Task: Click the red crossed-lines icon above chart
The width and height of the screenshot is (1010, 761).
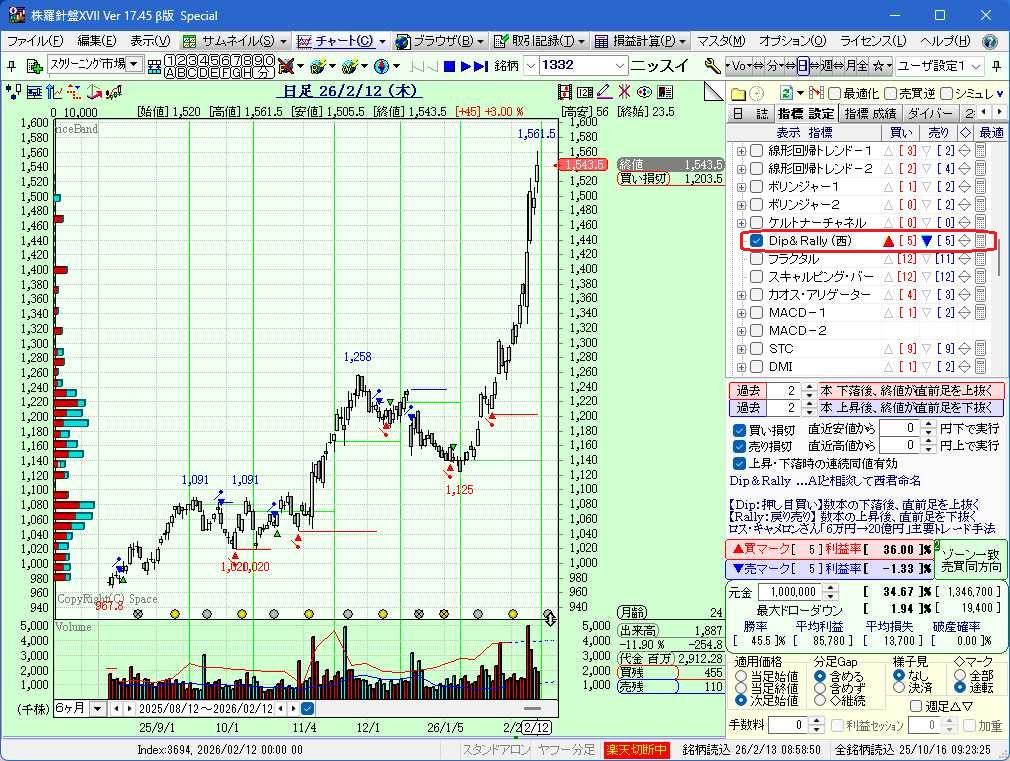Action: point(624,92)
